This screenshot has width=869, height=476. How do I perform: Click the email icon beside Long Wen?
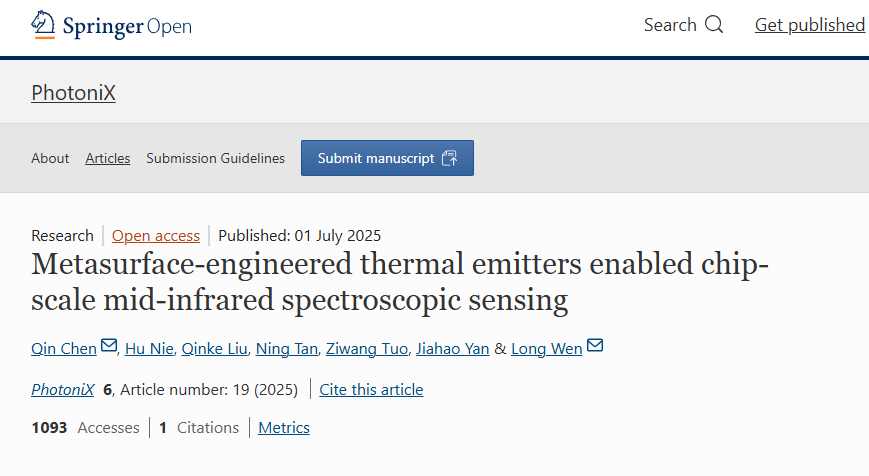tap(595, 347)
